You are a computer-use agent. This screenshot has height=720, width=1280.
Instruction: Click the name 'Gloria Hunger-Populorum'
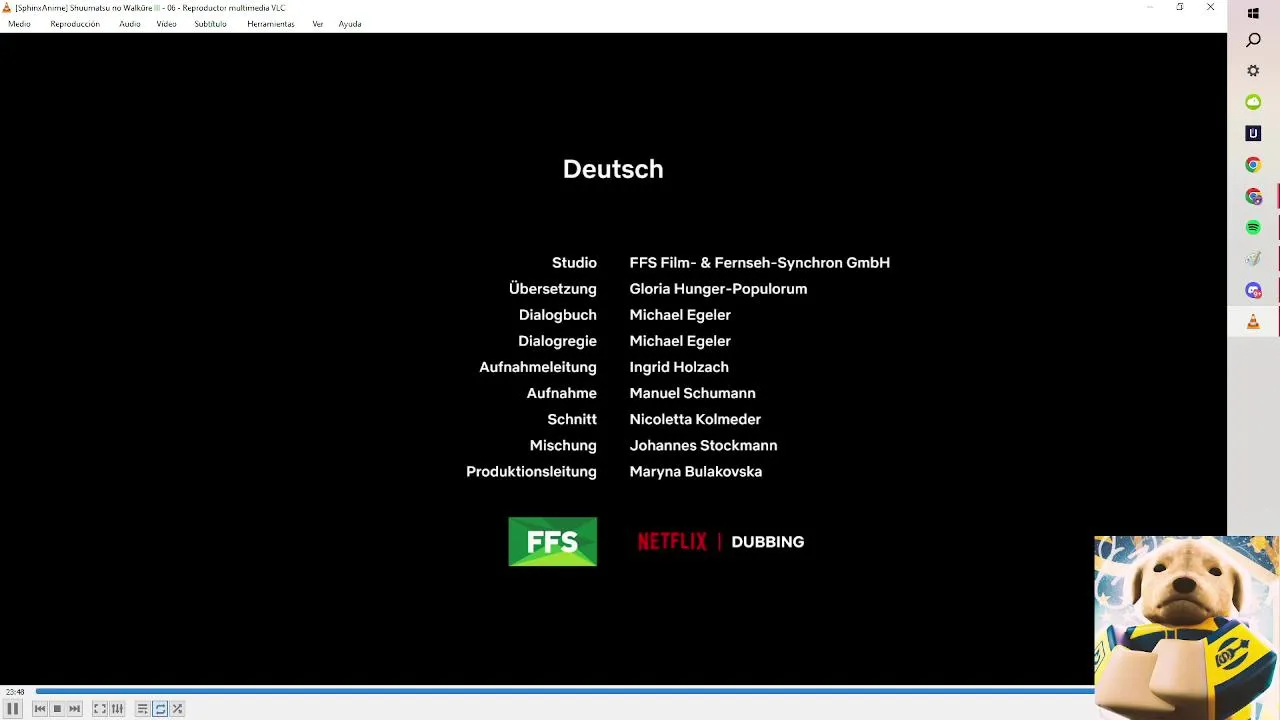tap(718, 289)
